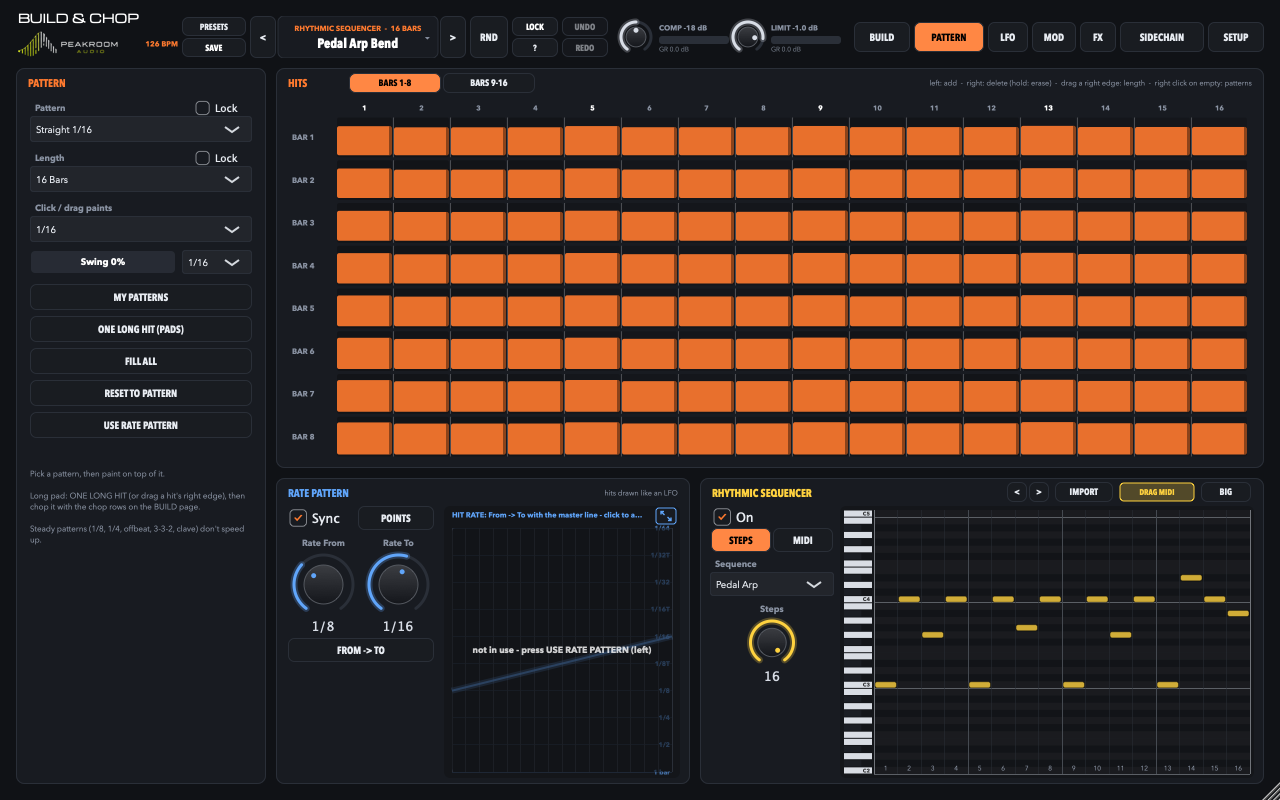Switch to the LFO tab
The image size is (1280, 800).
1007,37
